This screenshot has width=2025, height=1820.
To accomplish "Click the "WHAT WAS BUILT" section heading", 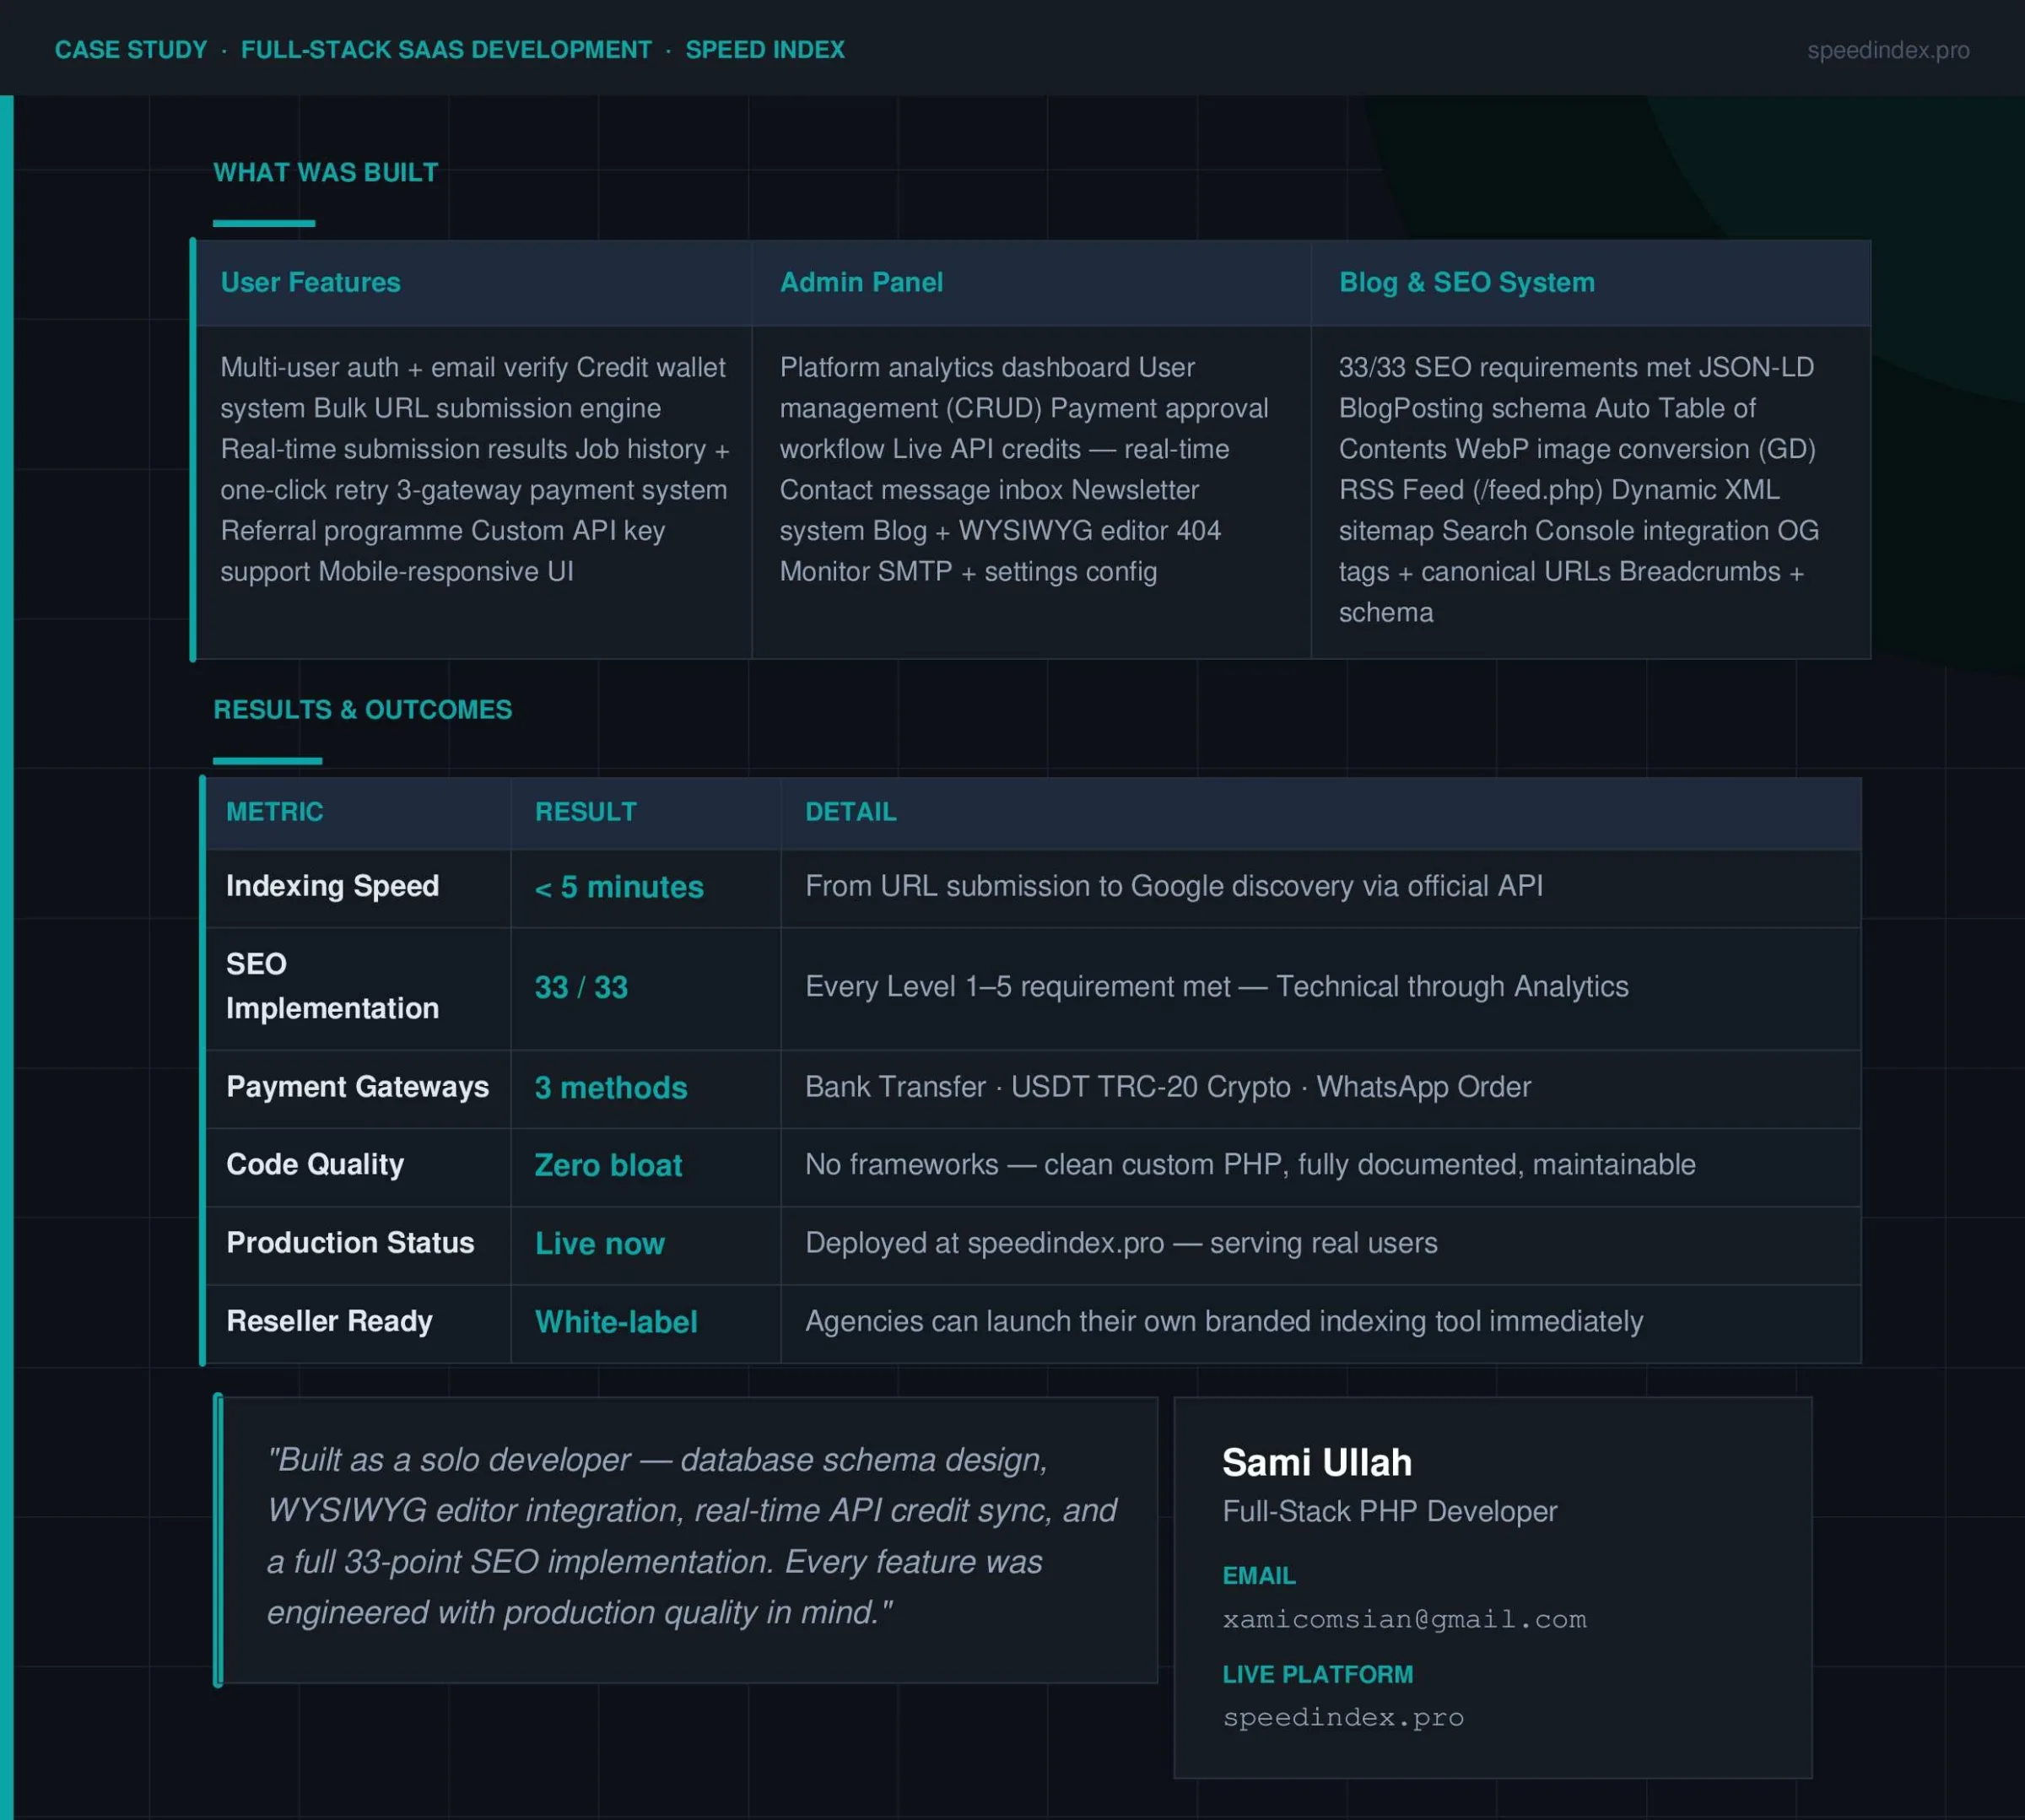I will pyautogui.click(x=324, y=172).
